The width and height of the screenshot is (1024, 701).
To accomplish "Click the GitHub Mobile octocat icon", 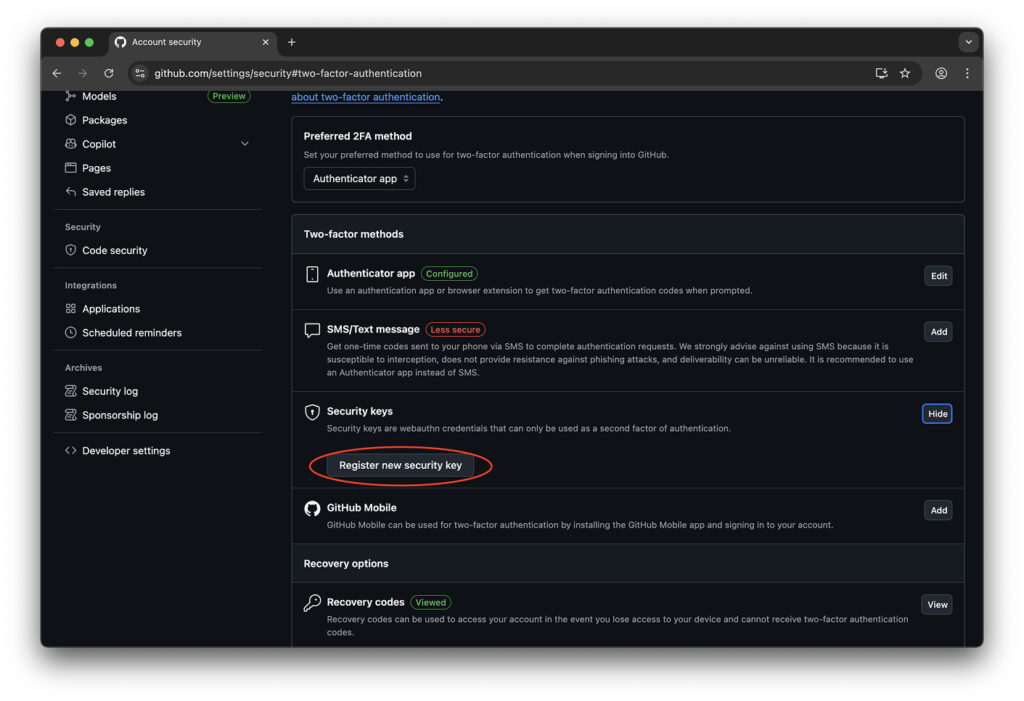I will [312, 508].
